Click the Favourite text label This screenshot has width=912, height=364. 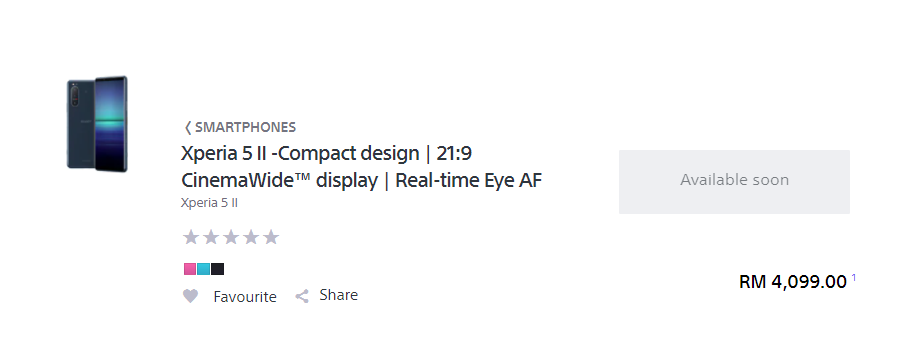point(245,297)
